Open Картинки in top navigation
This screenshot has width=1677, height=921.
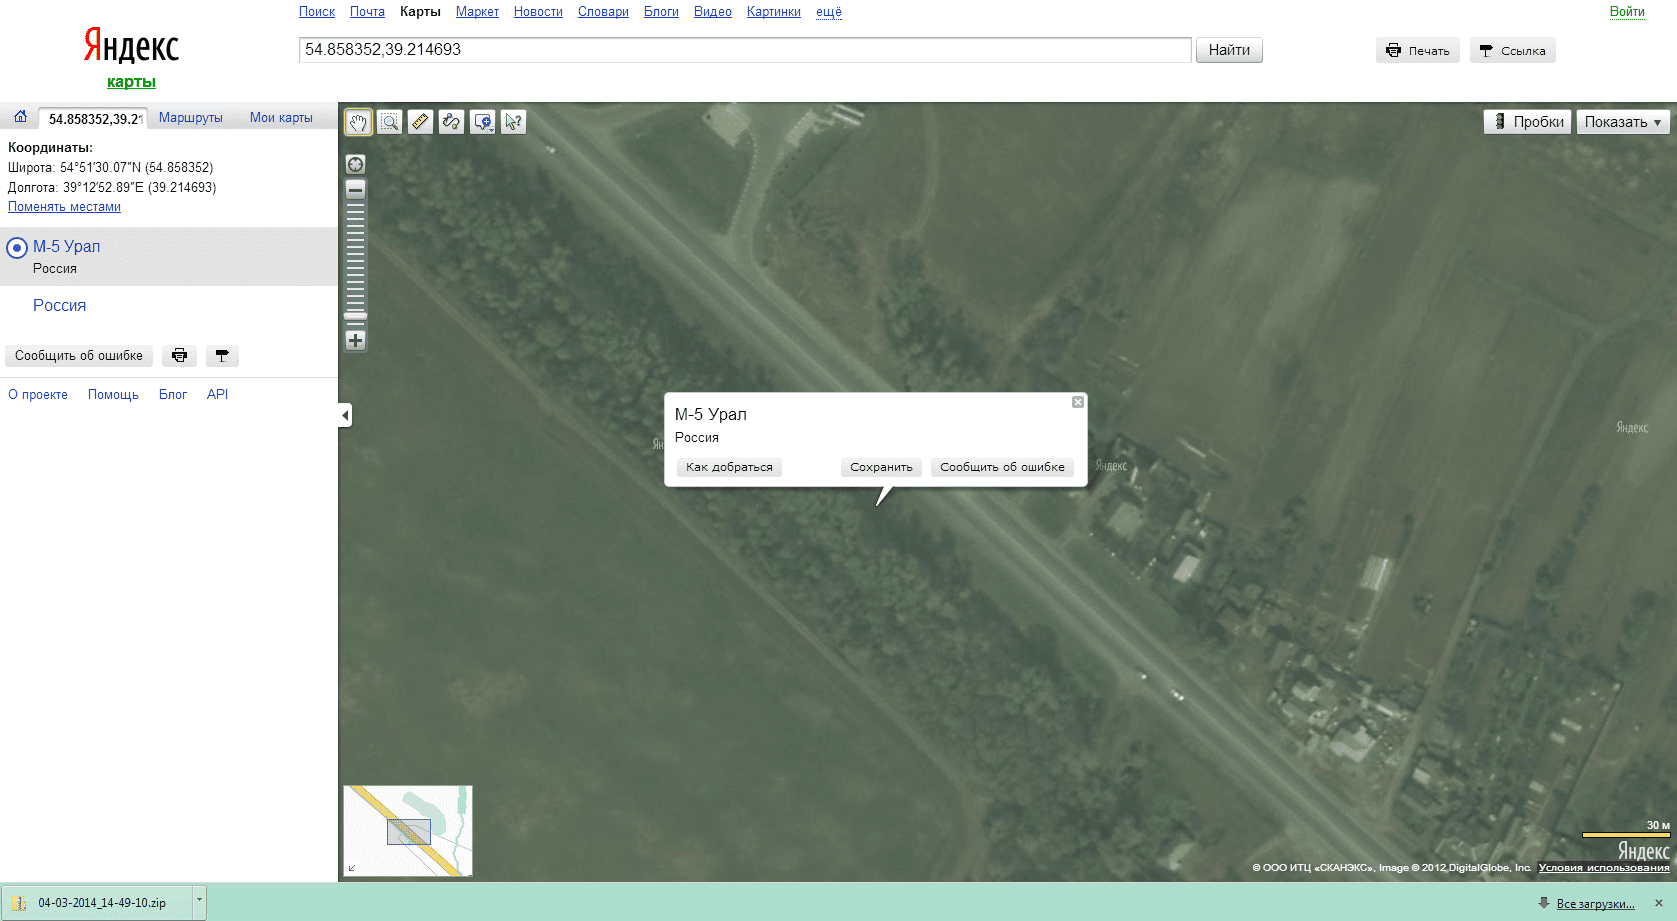pyautogui.click(x=774, y=12)
